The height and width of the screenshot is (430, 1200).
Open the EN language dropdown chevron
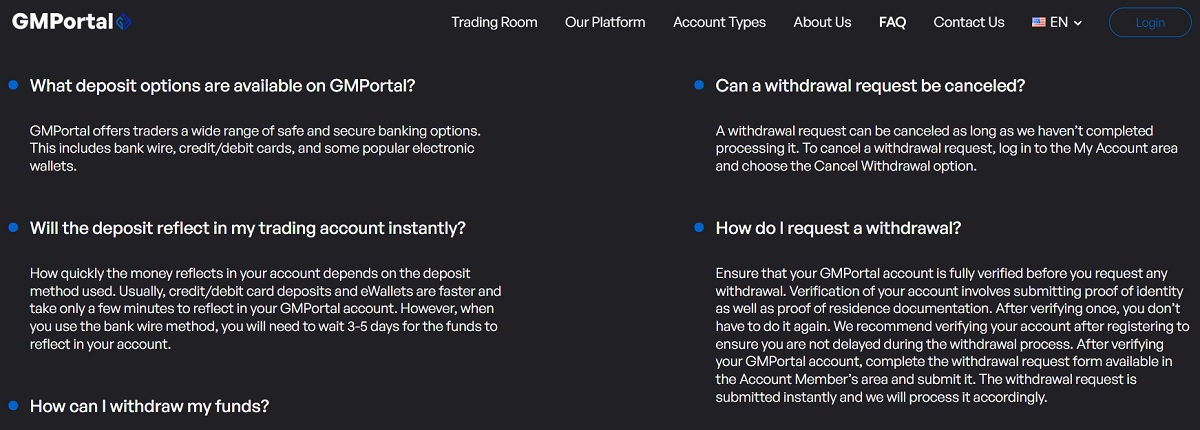1078,23
